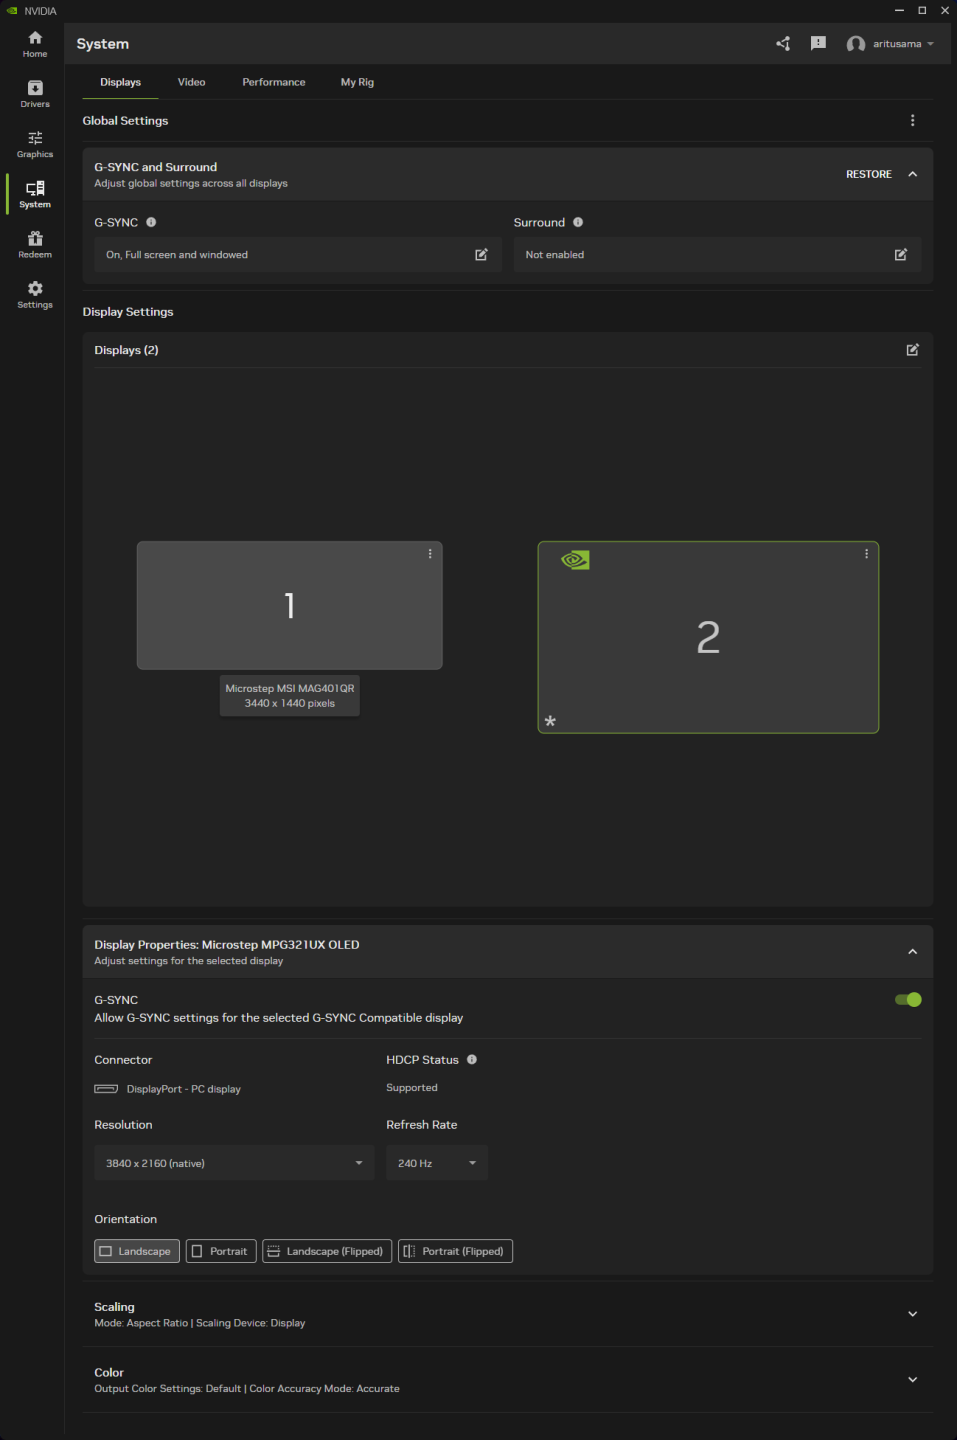Switch to the Displays tab
This screenshot has width=957, height=1440.
pyautogui.click(x=120, y=82)
